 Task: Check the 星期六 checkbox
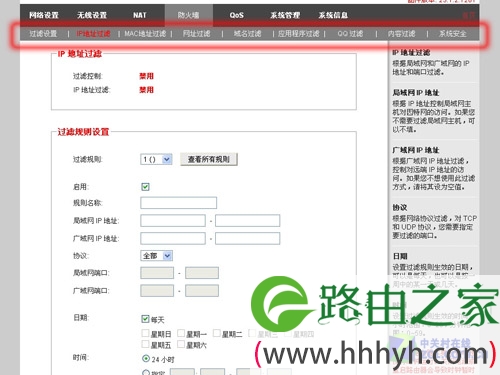(181, 344)
